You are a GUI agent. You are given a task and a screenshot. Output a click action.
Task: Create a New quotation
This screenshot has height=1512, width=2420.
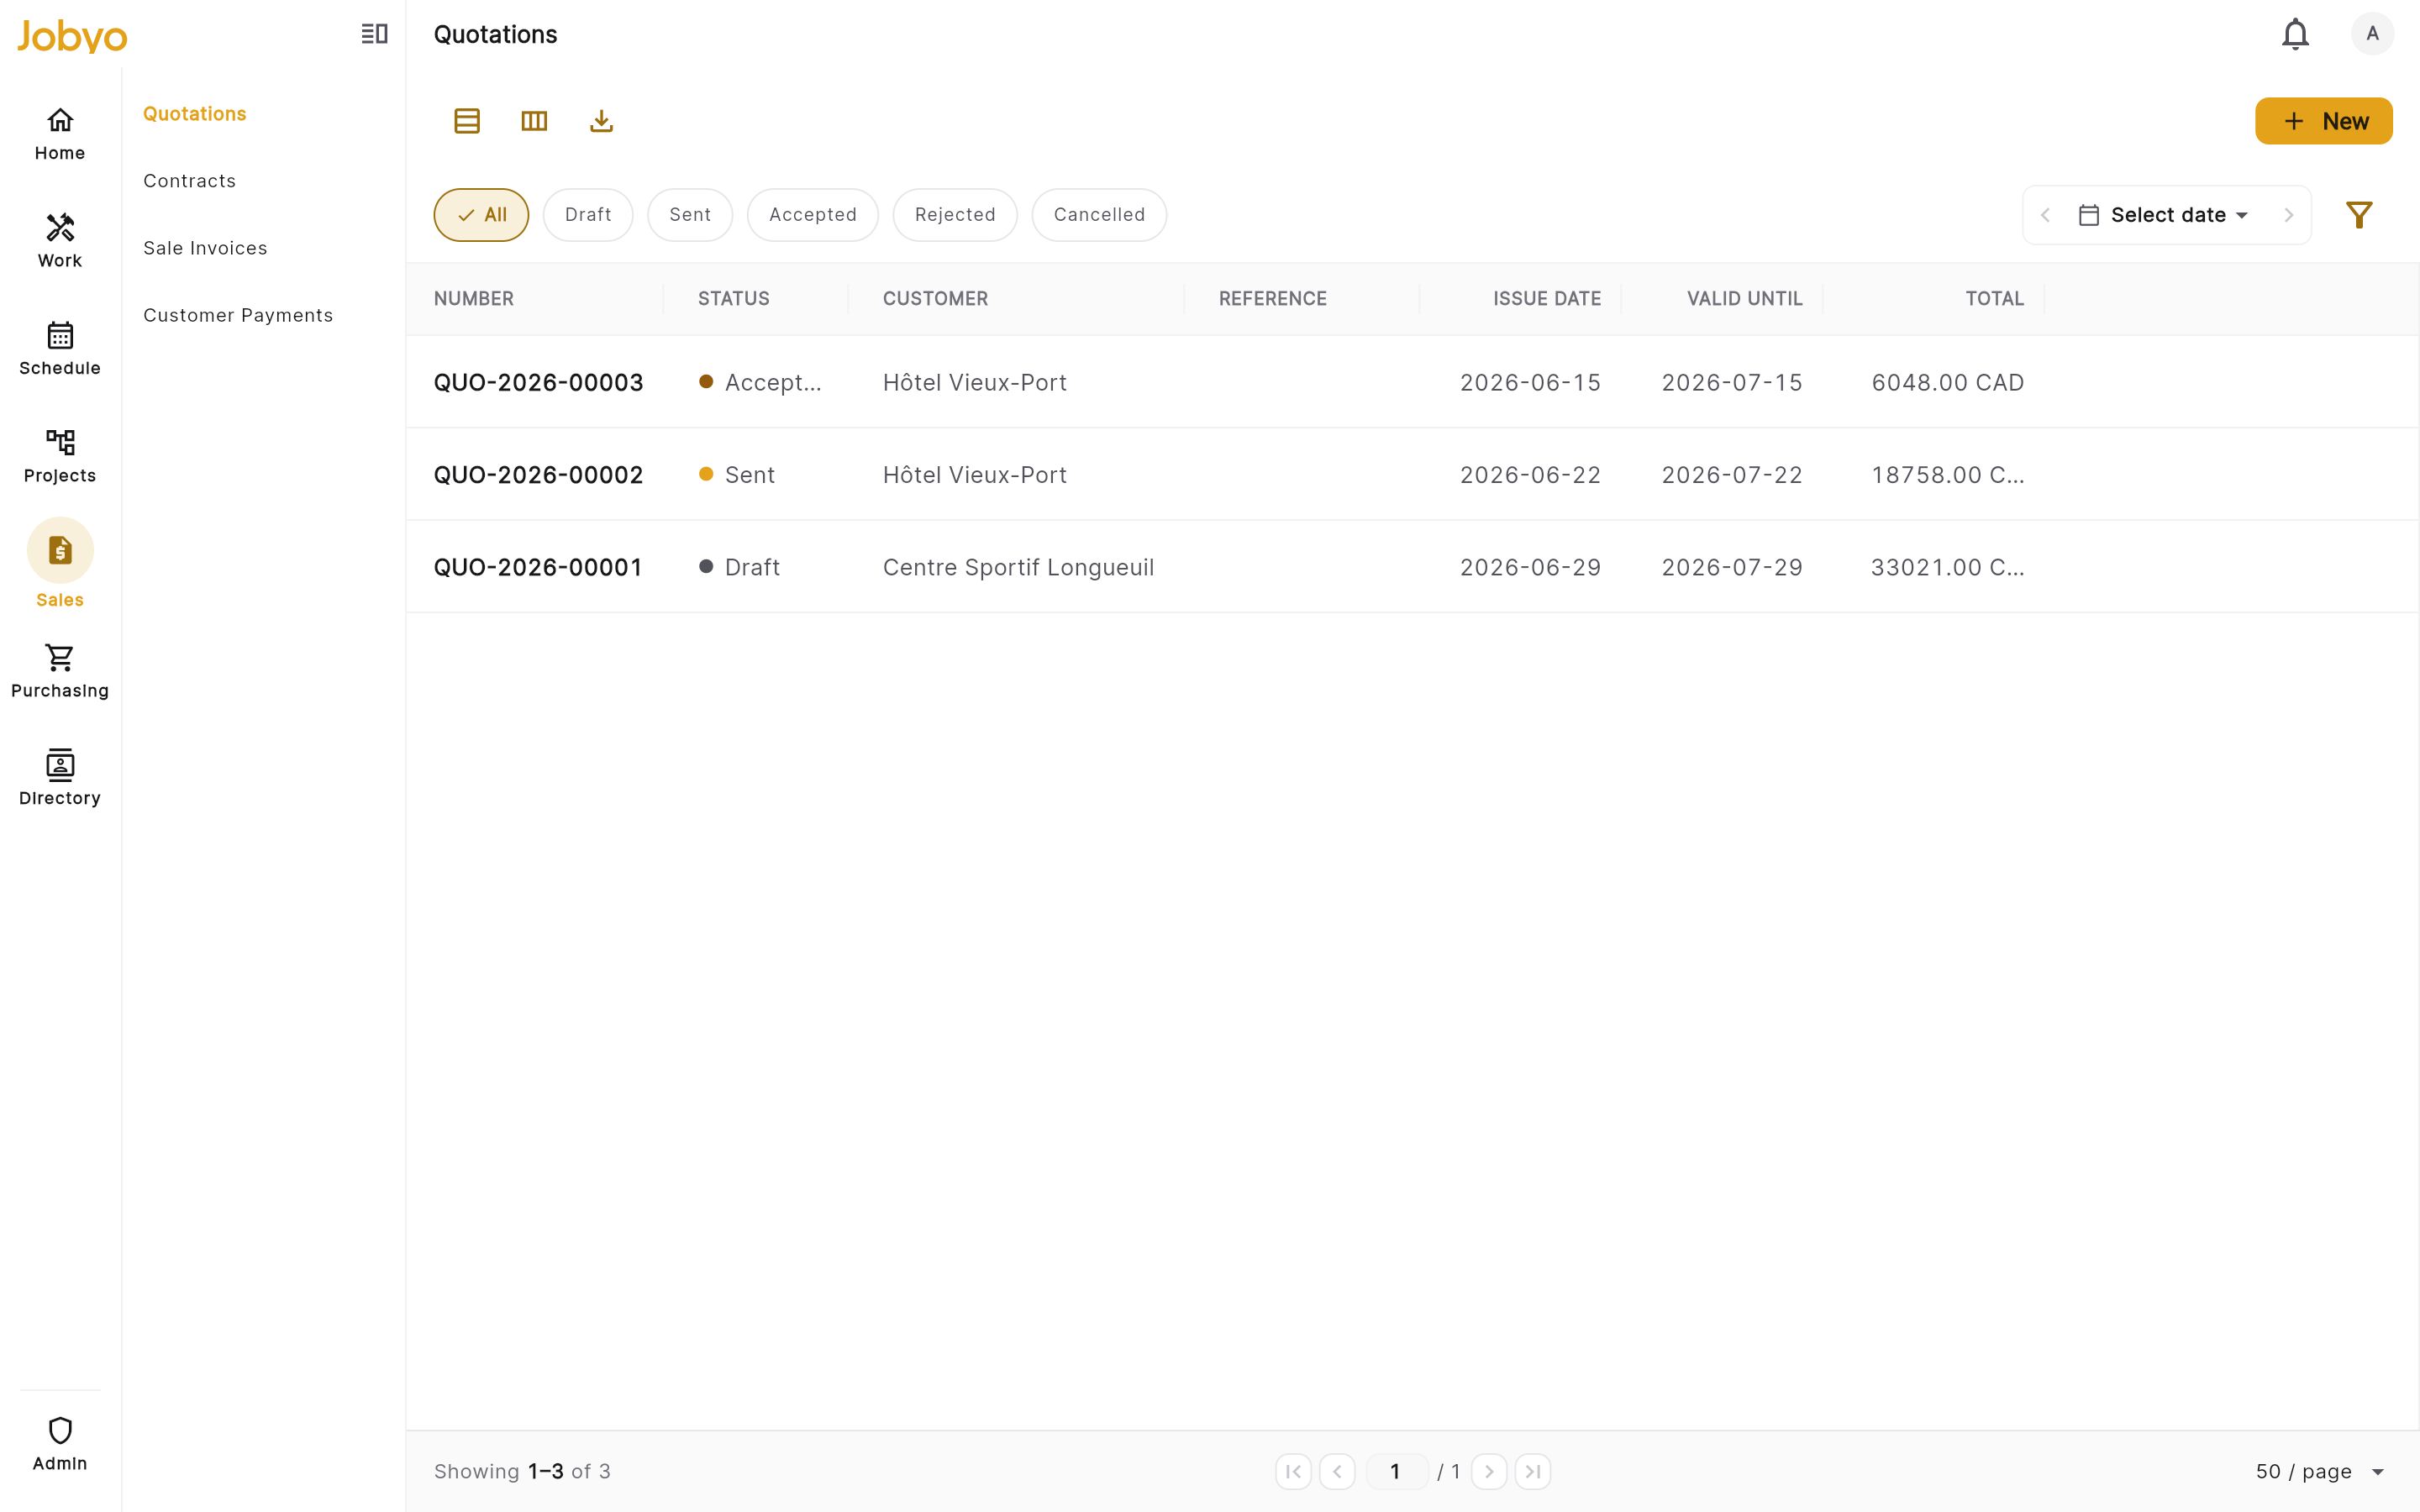click(x=2323, y=121)
